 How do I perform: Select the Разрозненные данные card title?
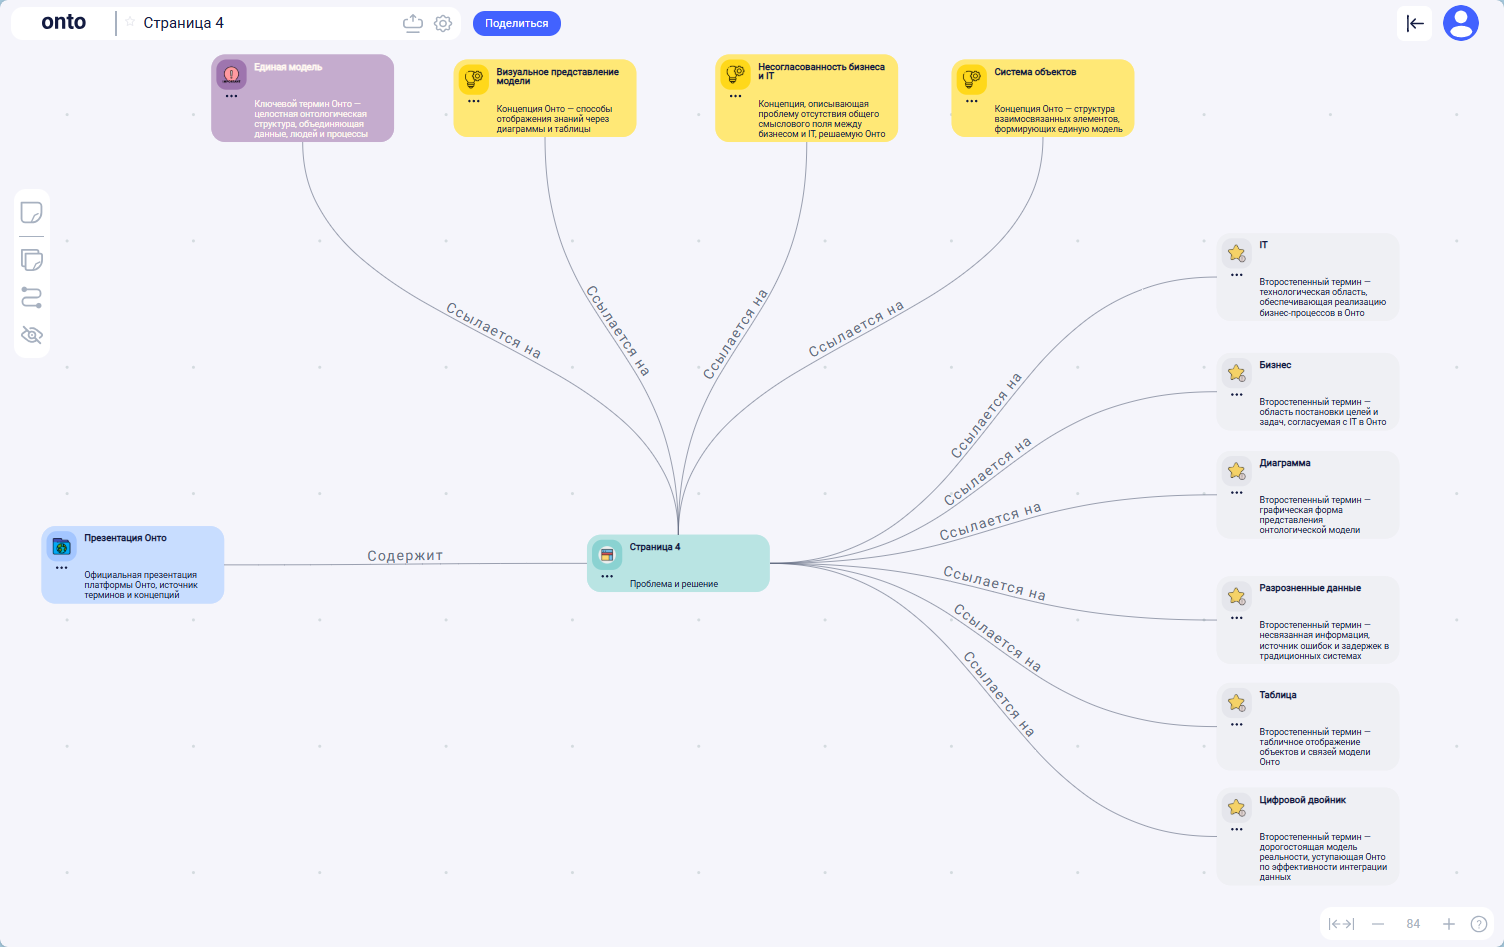(x=1310, y=588)
